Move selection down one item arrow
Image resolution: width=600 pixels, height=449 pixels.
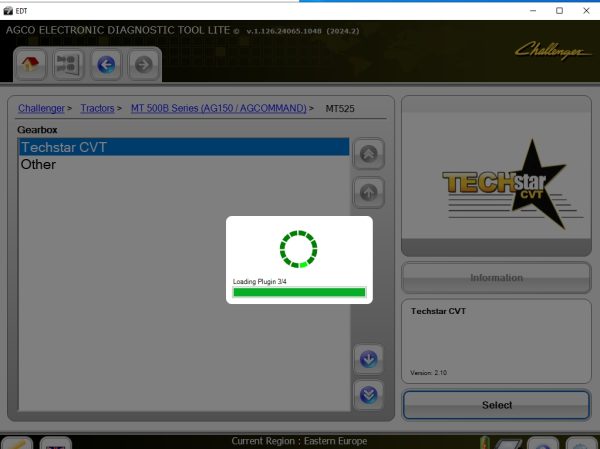[x=368, y=359]
